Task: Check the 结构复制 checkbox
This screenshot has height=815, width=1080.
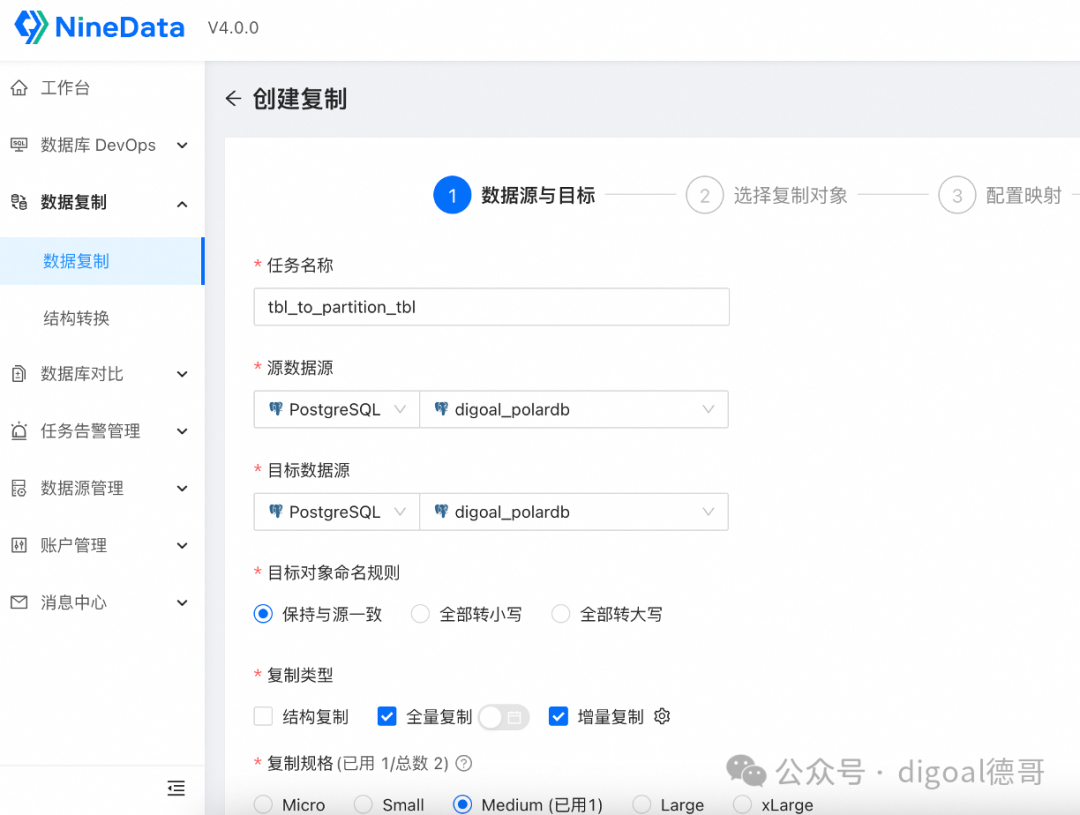Action: click(x=263, y=716)
